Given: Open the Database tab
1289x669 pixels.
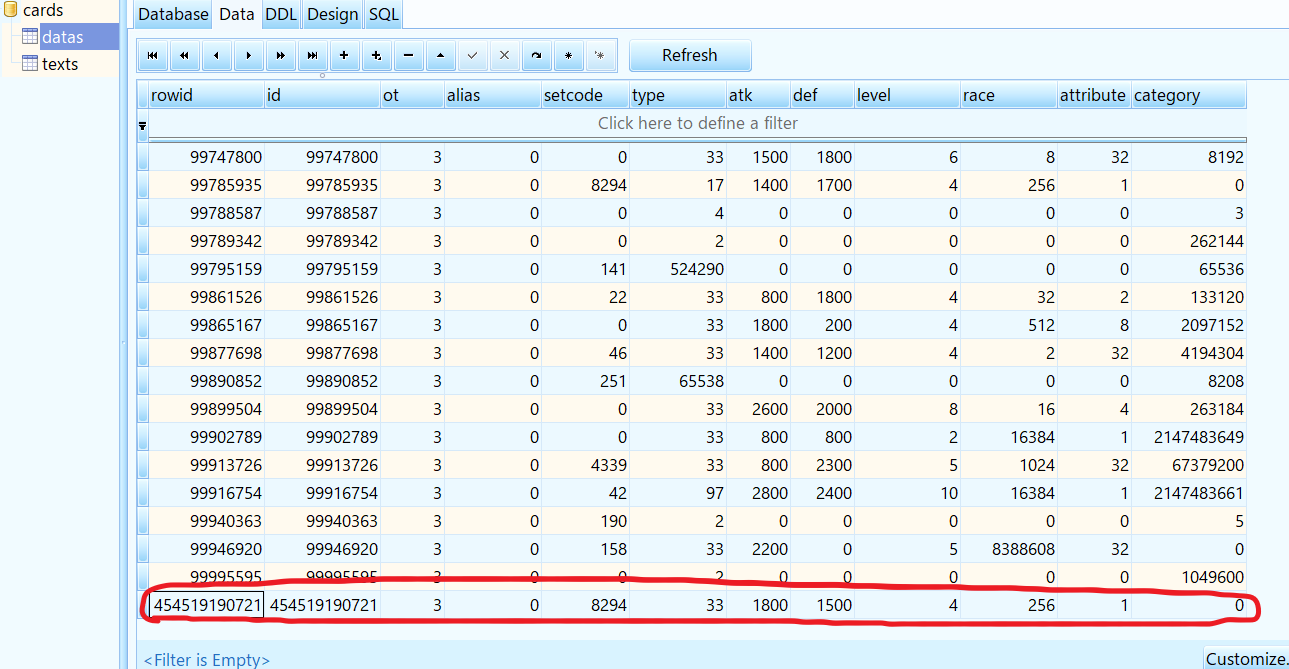Looking at the screenshot, I should point(174,15).
